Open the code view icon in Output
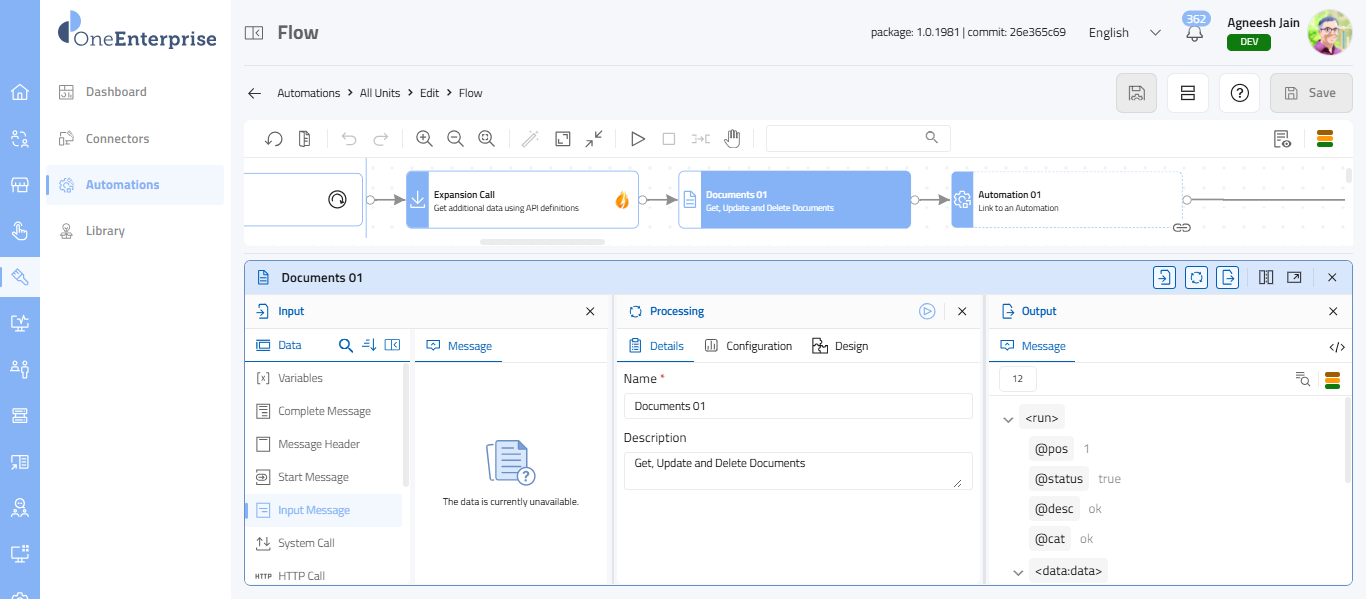 tap(1337, 347)
